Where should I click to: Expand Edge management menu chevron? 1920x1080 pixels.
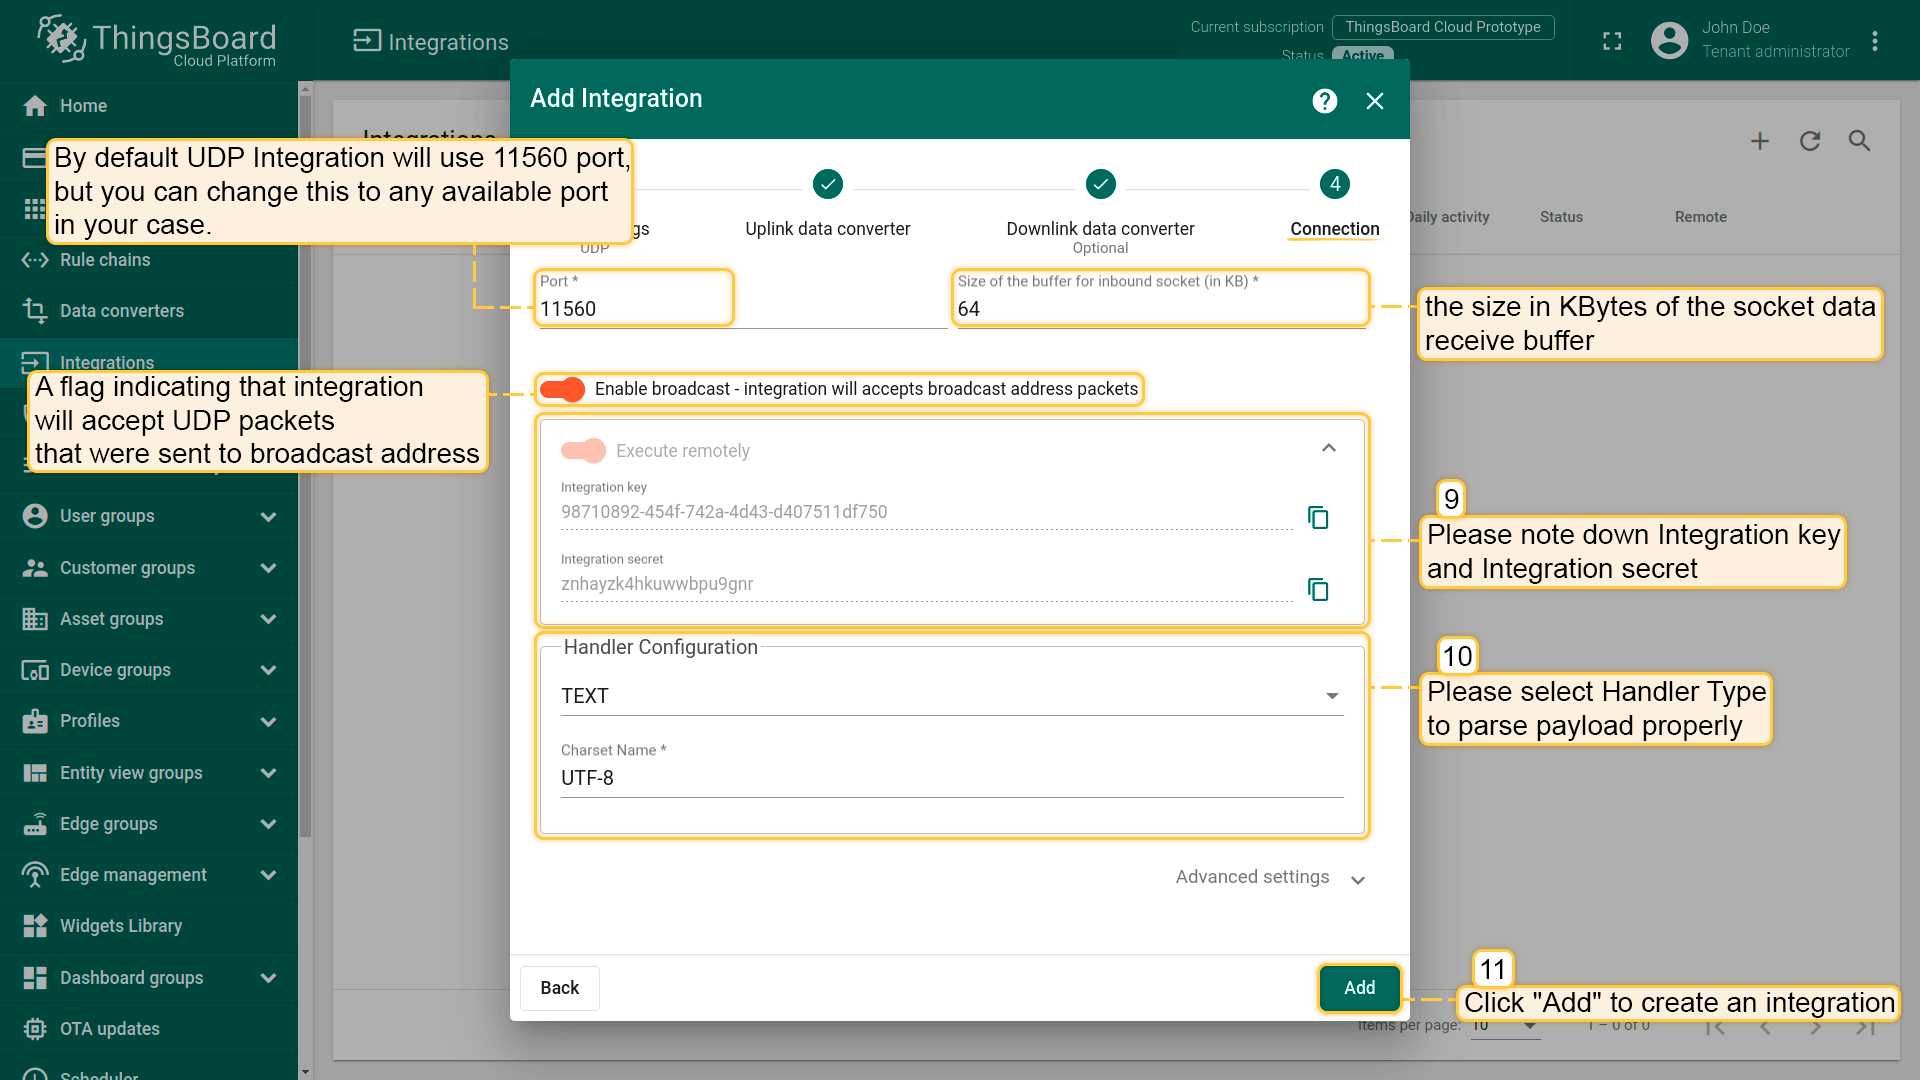click(268, 875)
